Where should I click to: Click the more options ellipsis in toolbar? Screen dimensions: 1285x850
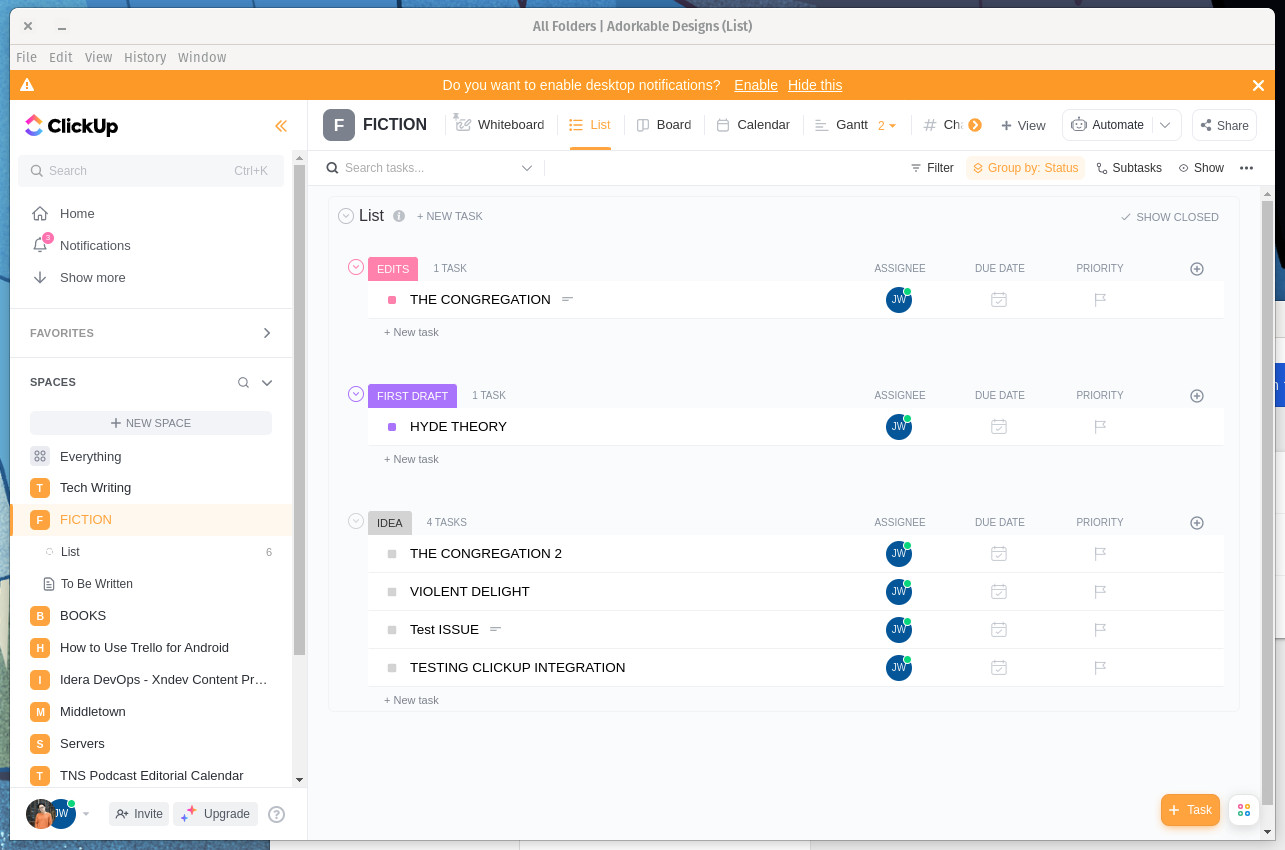click(x=1246, y=168)
